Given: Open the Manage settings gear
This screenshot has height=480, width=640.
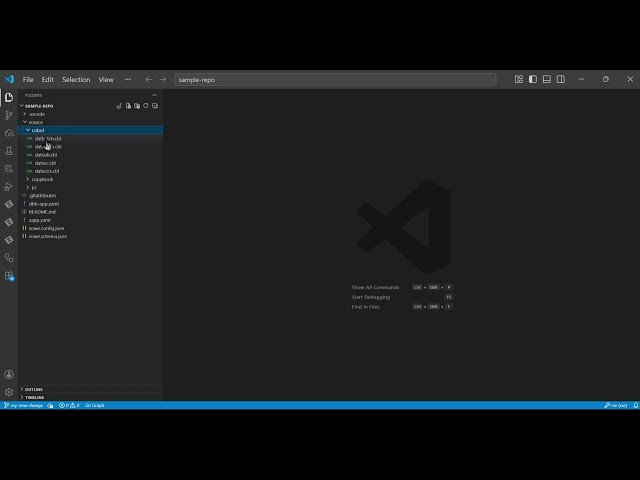Looking at the screenshot, I should [9, 392].
